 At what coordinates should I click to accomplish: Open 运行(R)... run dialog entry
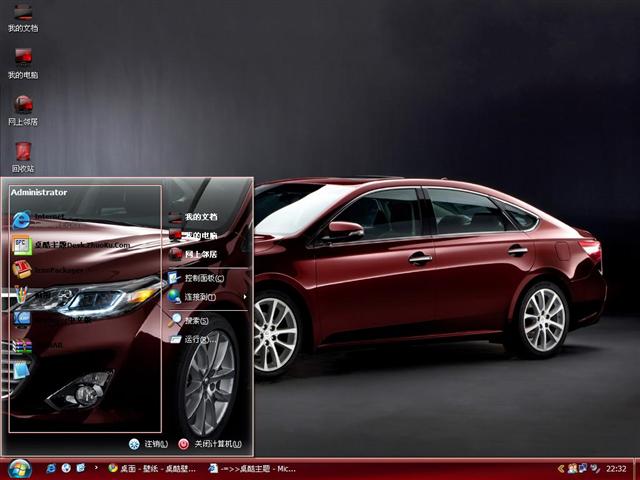[193, 339]
